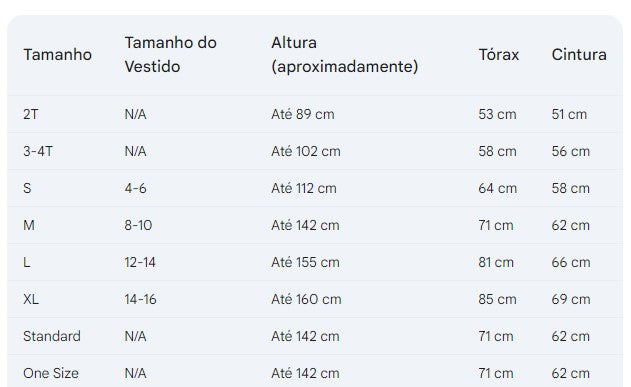Select the Tórax column header
The image size is (631, 387).
point(499,55)
